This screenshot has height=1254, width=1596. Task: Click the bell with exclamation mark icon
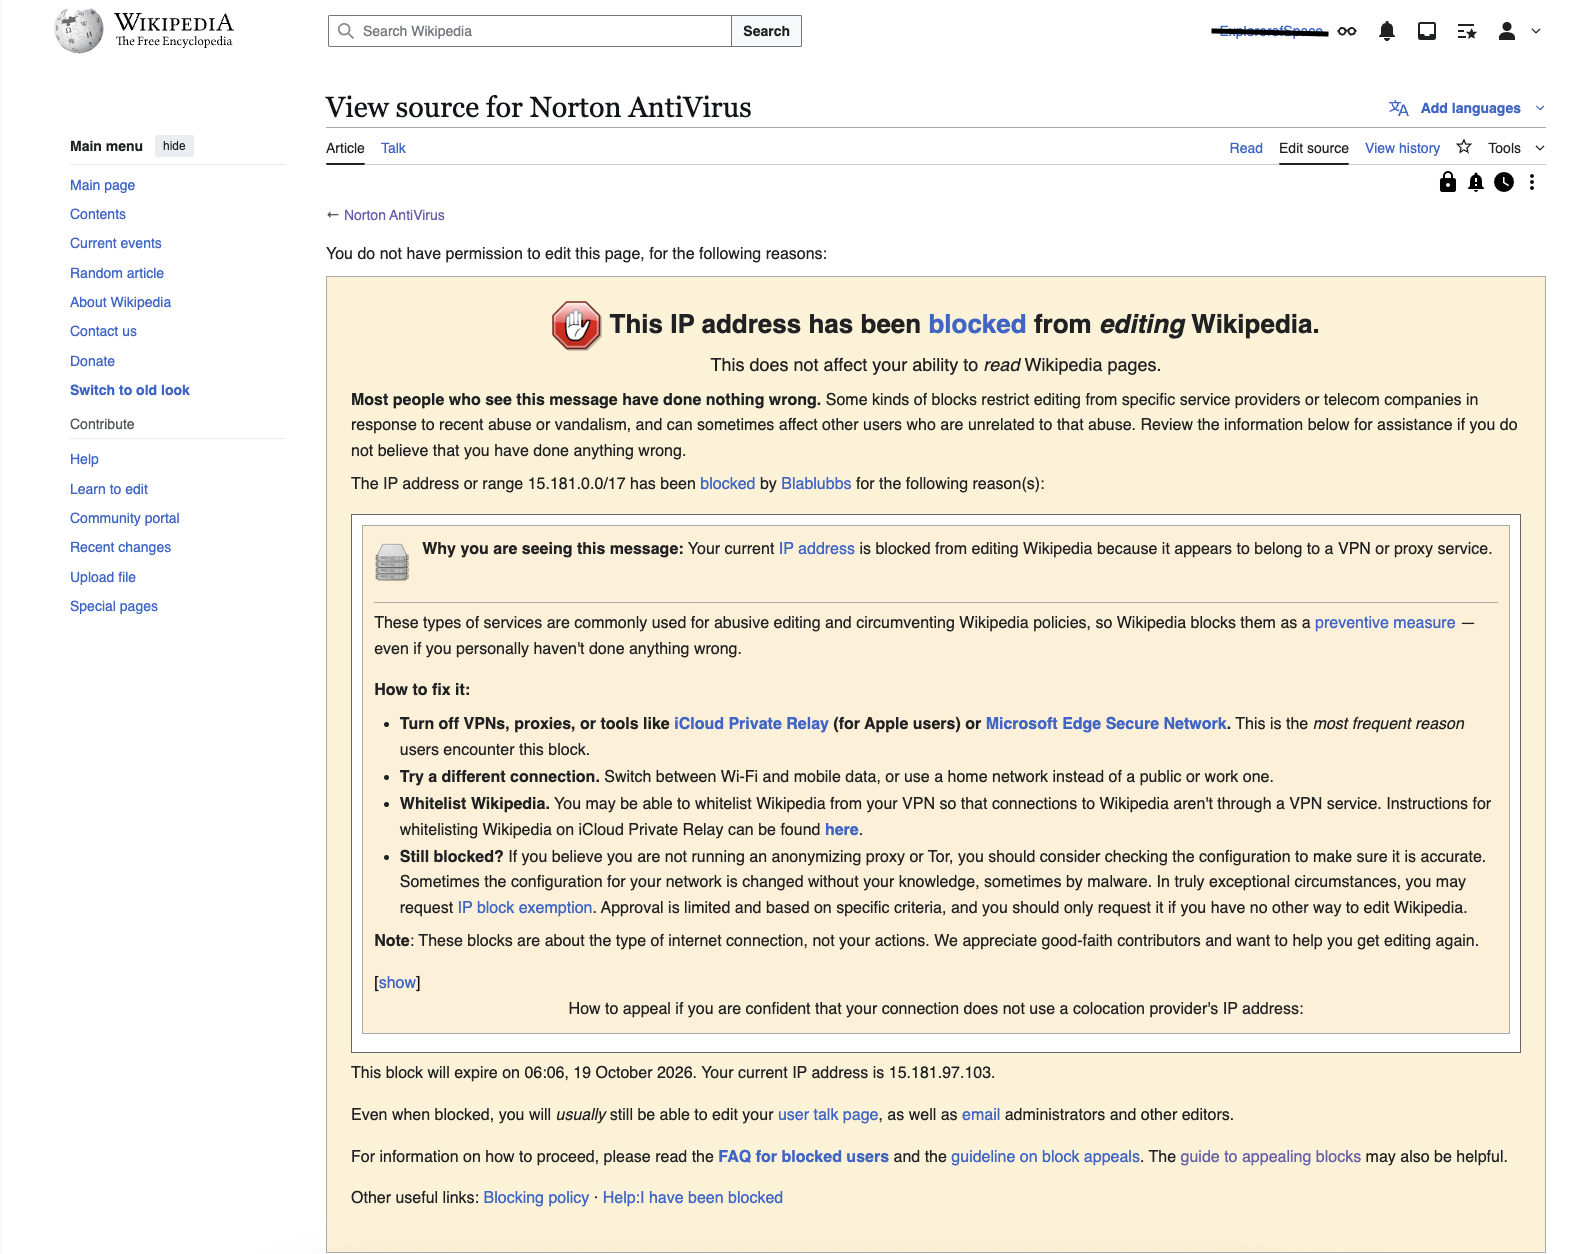1476,182
